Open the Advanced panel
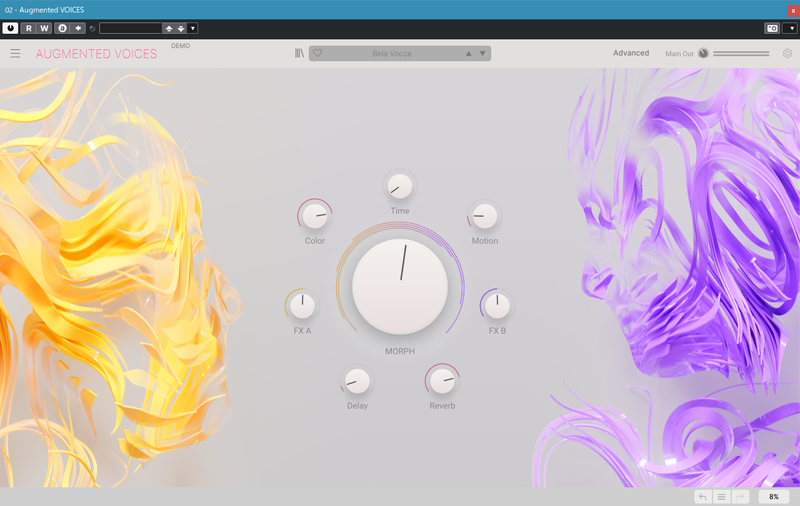The height and width of the screenshot is (506, 800). [x=631, y=53]
